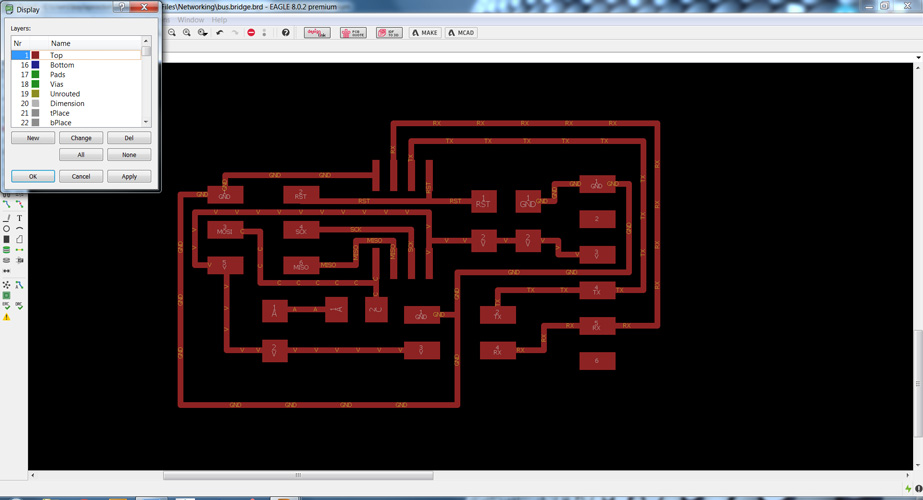923x500 pixels.
Task: Toggle layer number 18 visibility
Action: pyautogui.click(x=25, y=84)
